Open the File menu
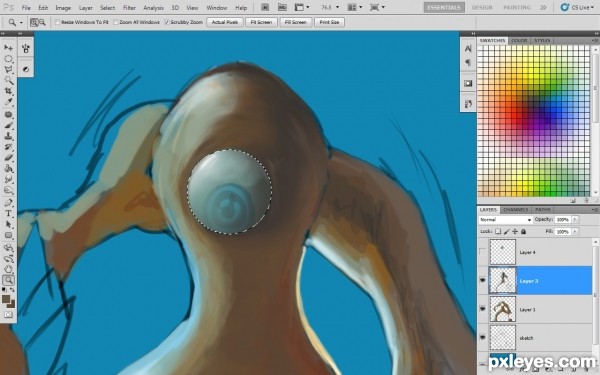The width and height of the screenshot is (600, 375). (26, 8)
